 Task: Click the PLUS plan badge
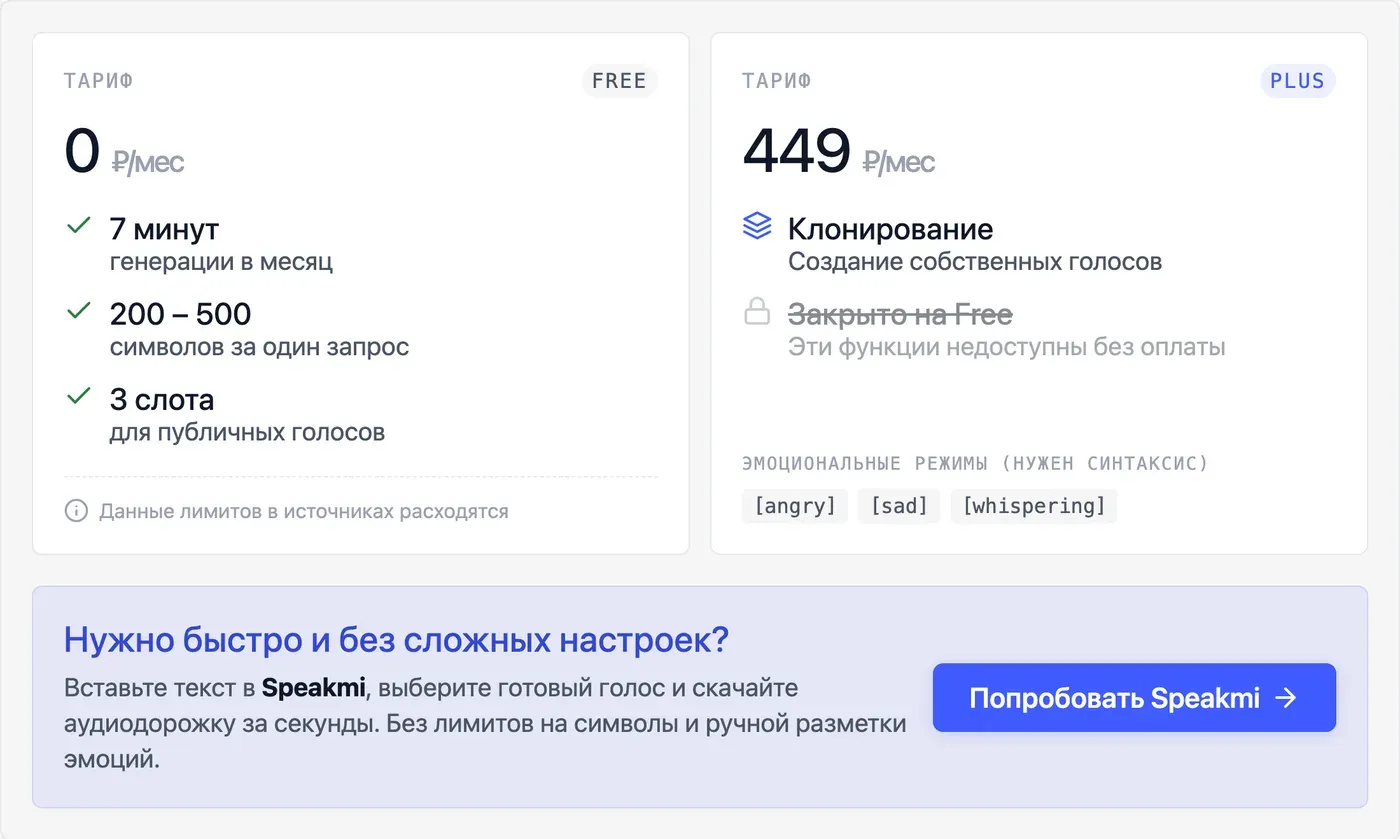(x=1297, y=81)
